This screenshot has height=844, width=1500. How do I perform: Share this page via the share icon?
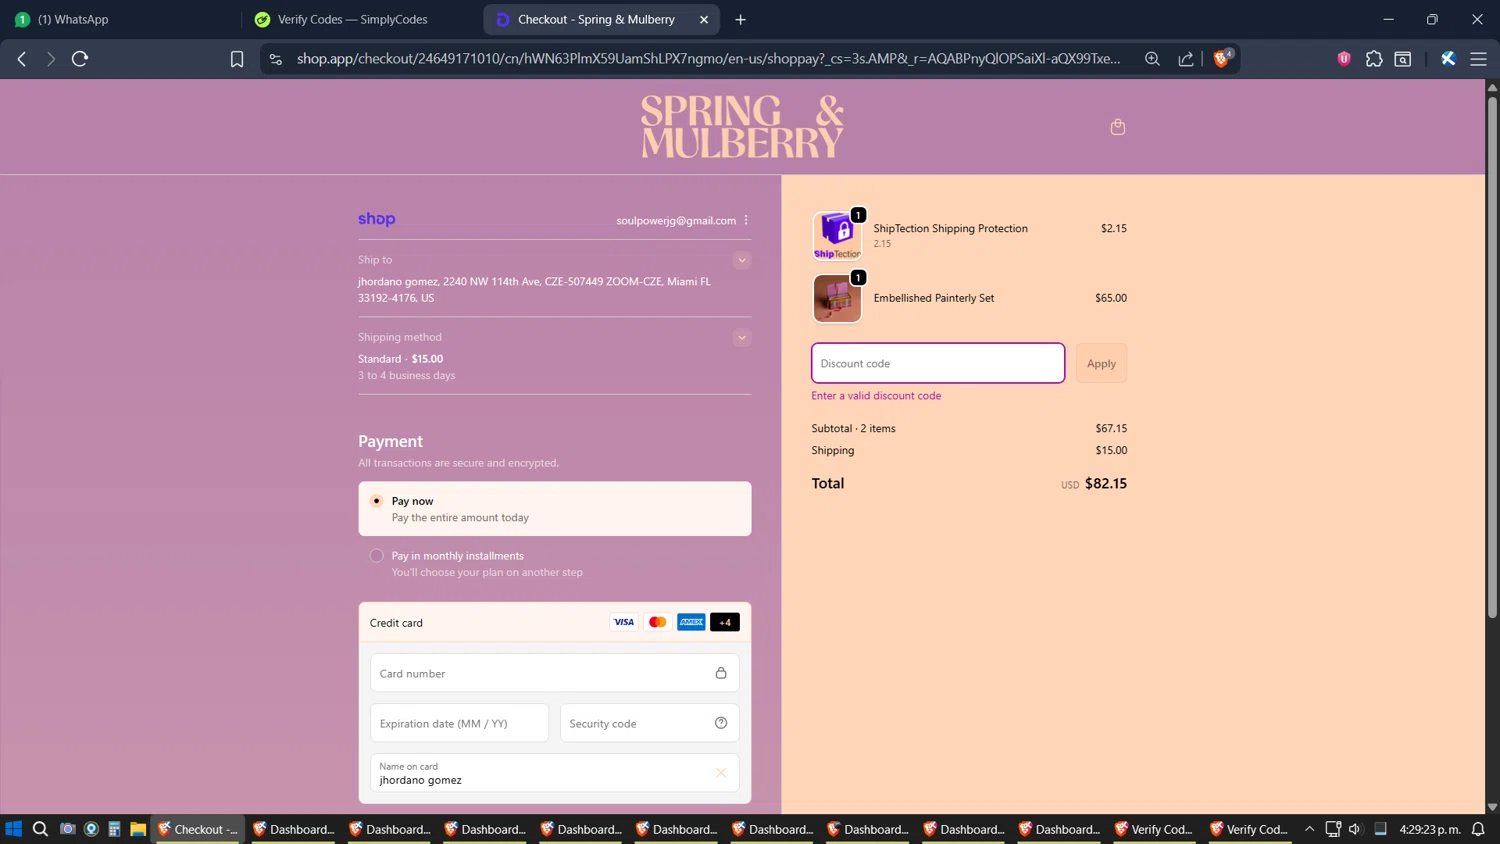click(x=1186, y=59)
